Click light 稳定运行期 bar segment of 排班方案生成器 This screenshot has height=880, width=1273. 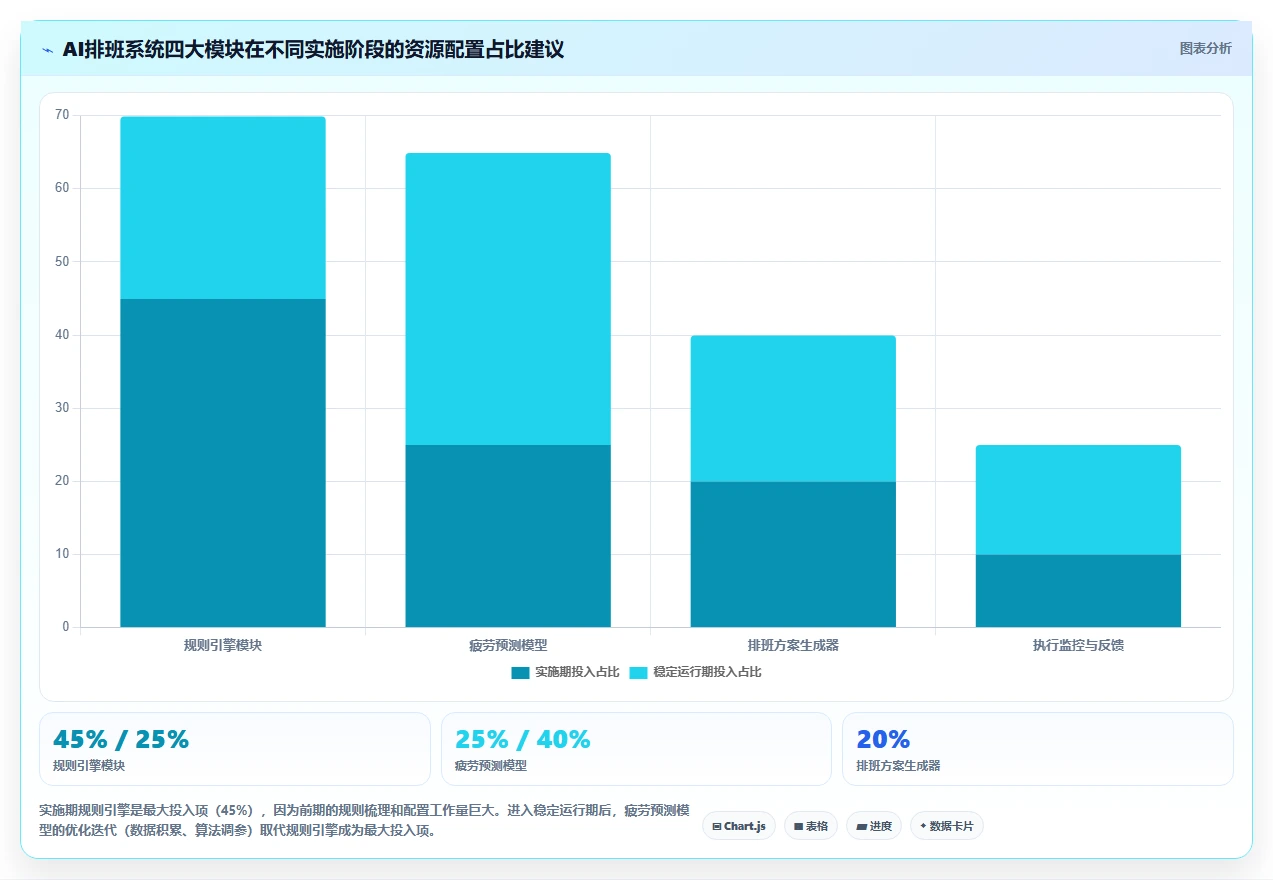click(x=793, y=408)
